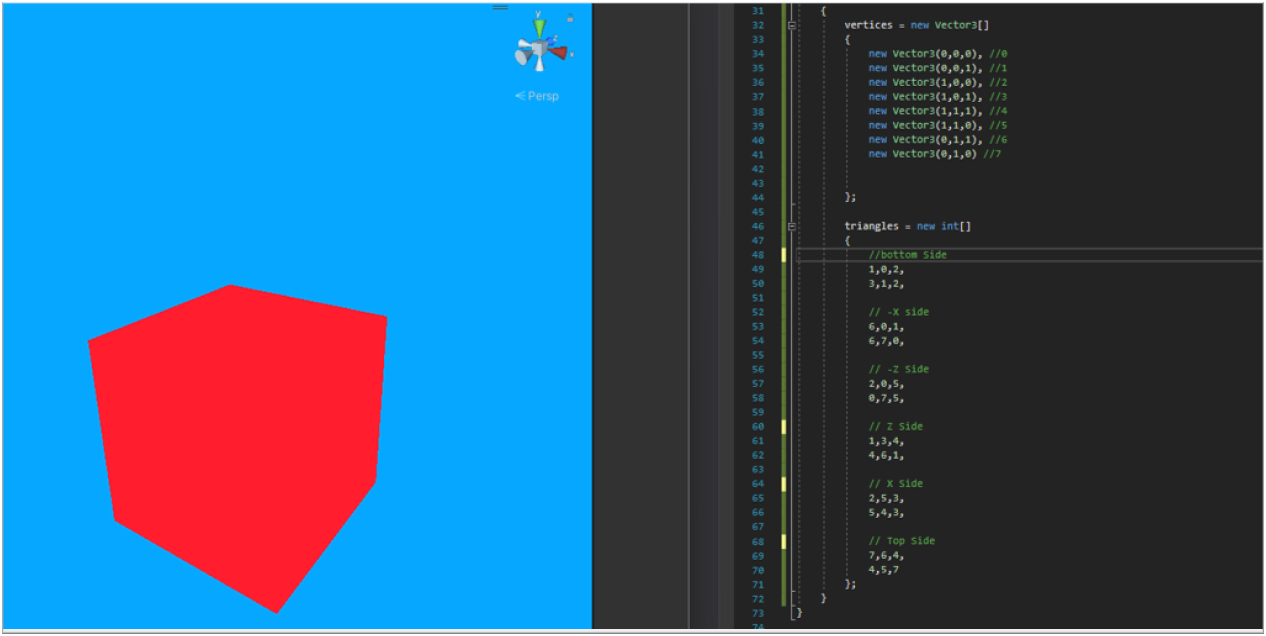Click line number 53 in the editor gutter
The image size is (1266, 636).
click(x=757, y=326)
